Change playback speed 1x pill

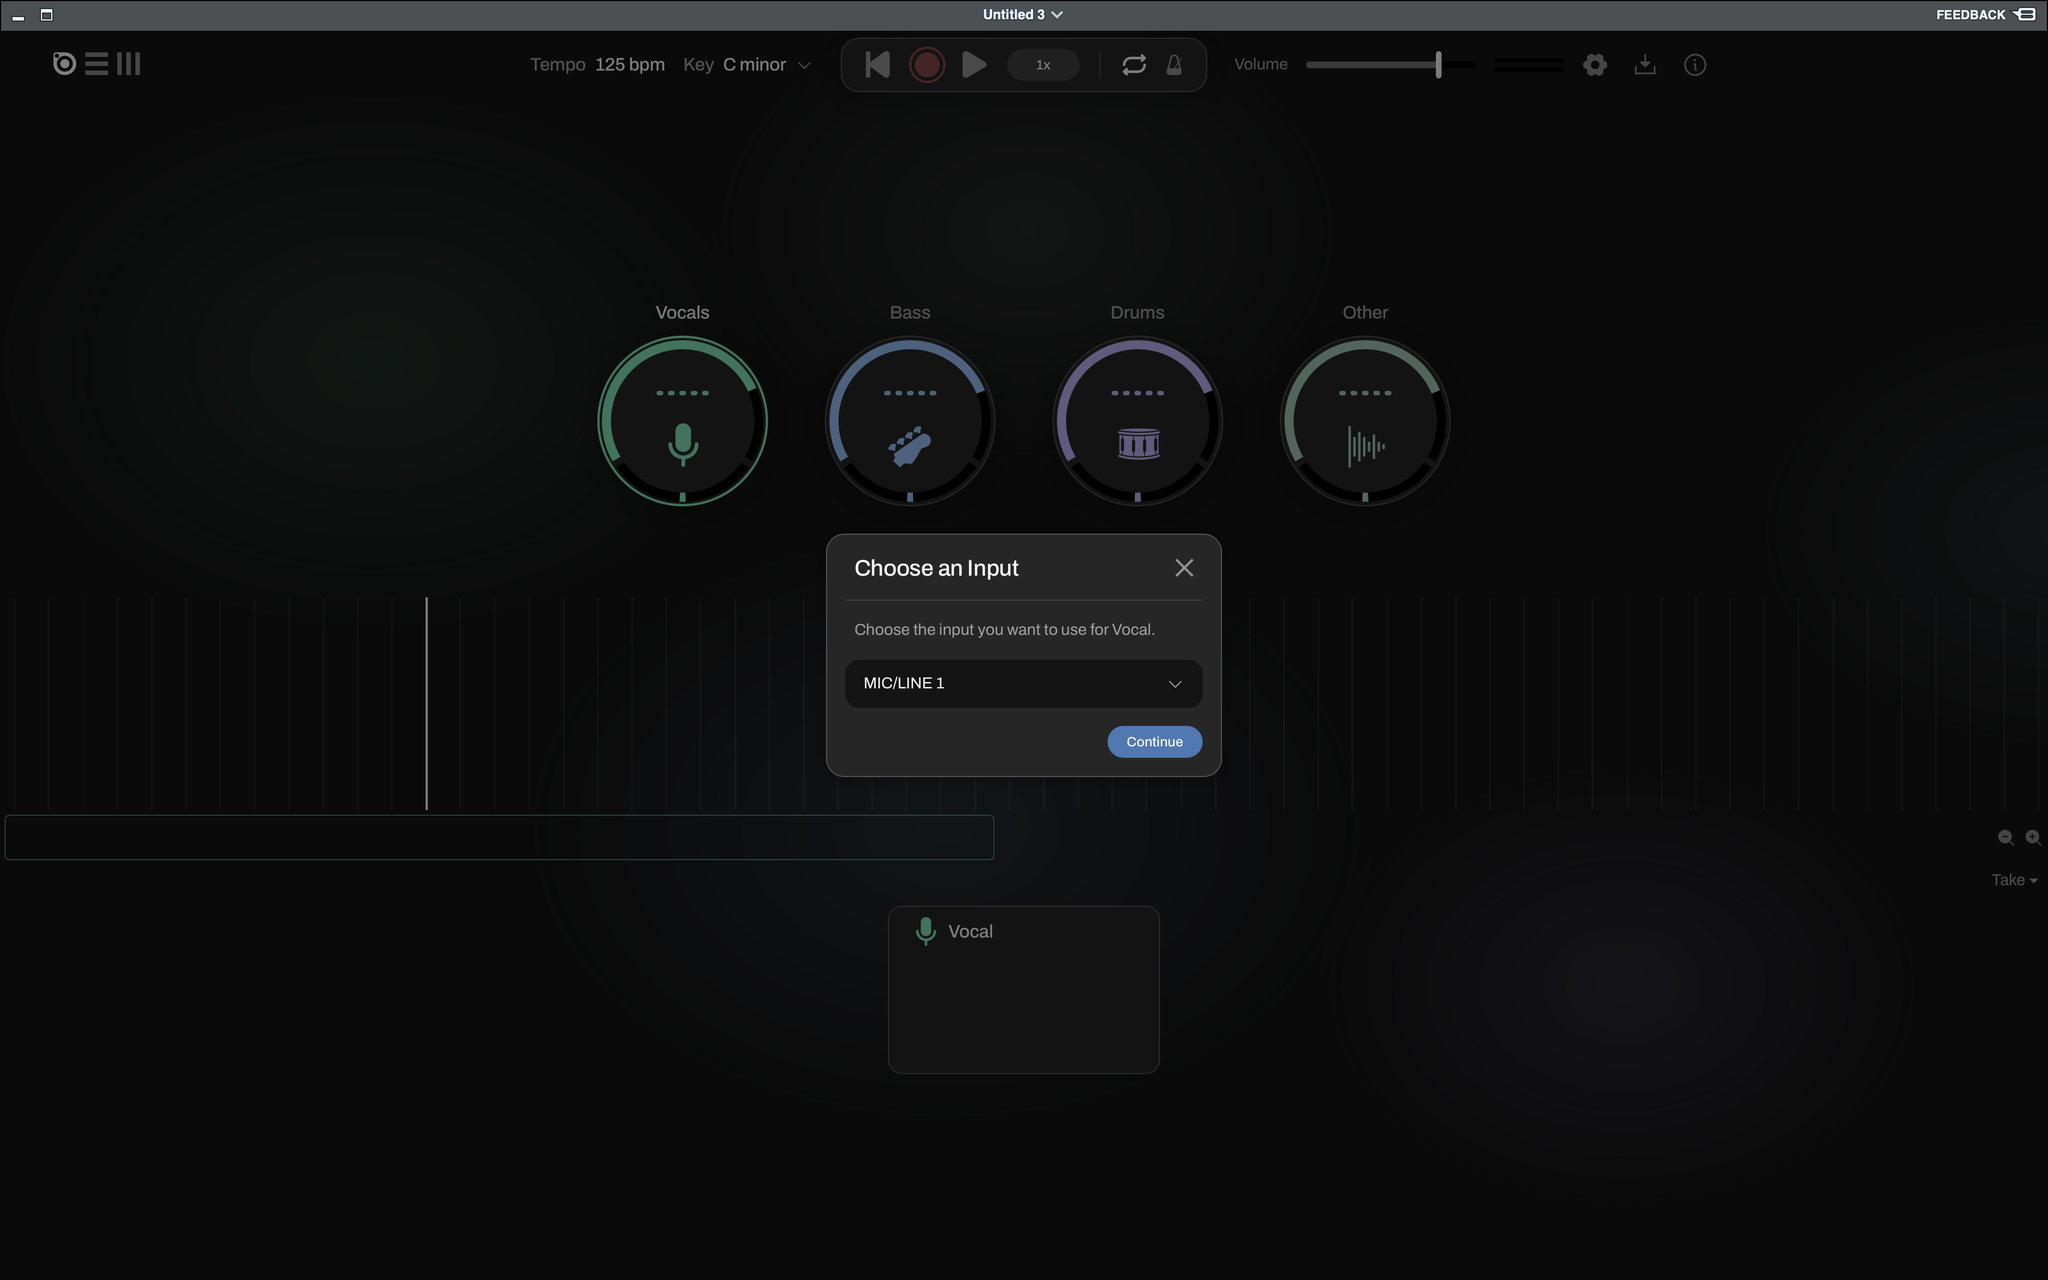[1043, 65]
